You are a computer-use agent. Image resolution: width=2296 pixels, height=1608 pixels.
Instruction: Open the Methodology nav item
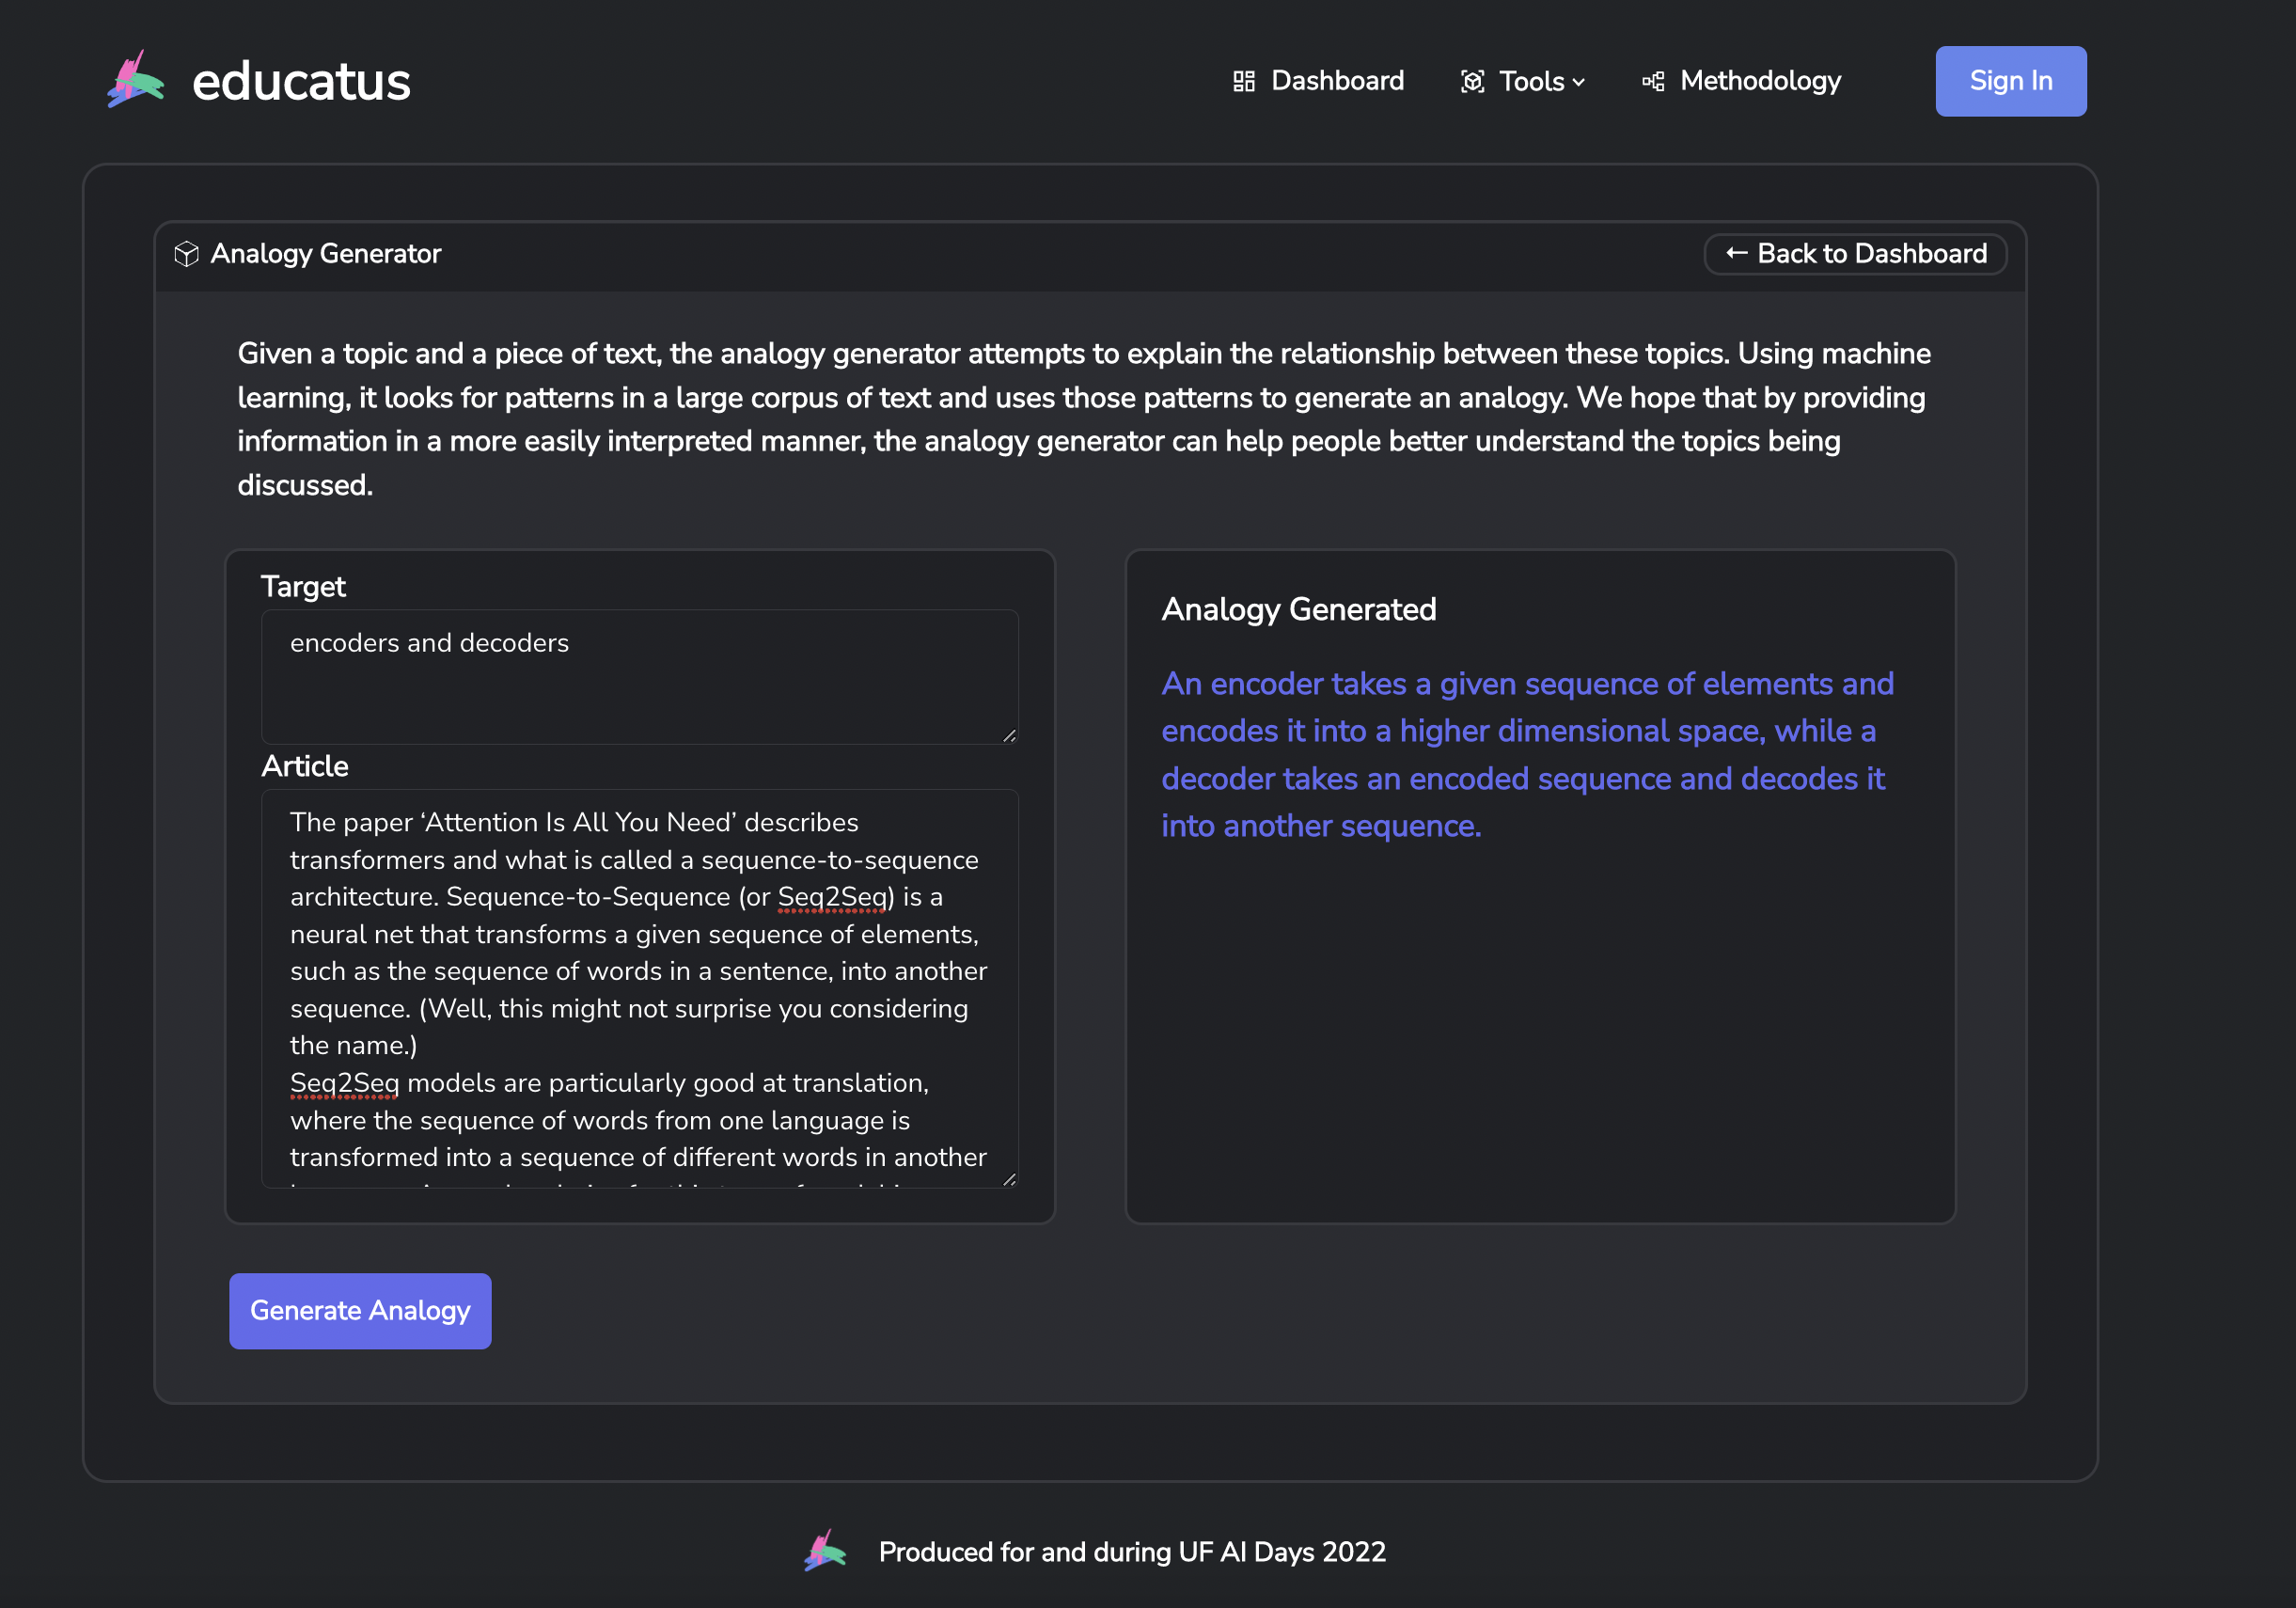coord(1759,81)
